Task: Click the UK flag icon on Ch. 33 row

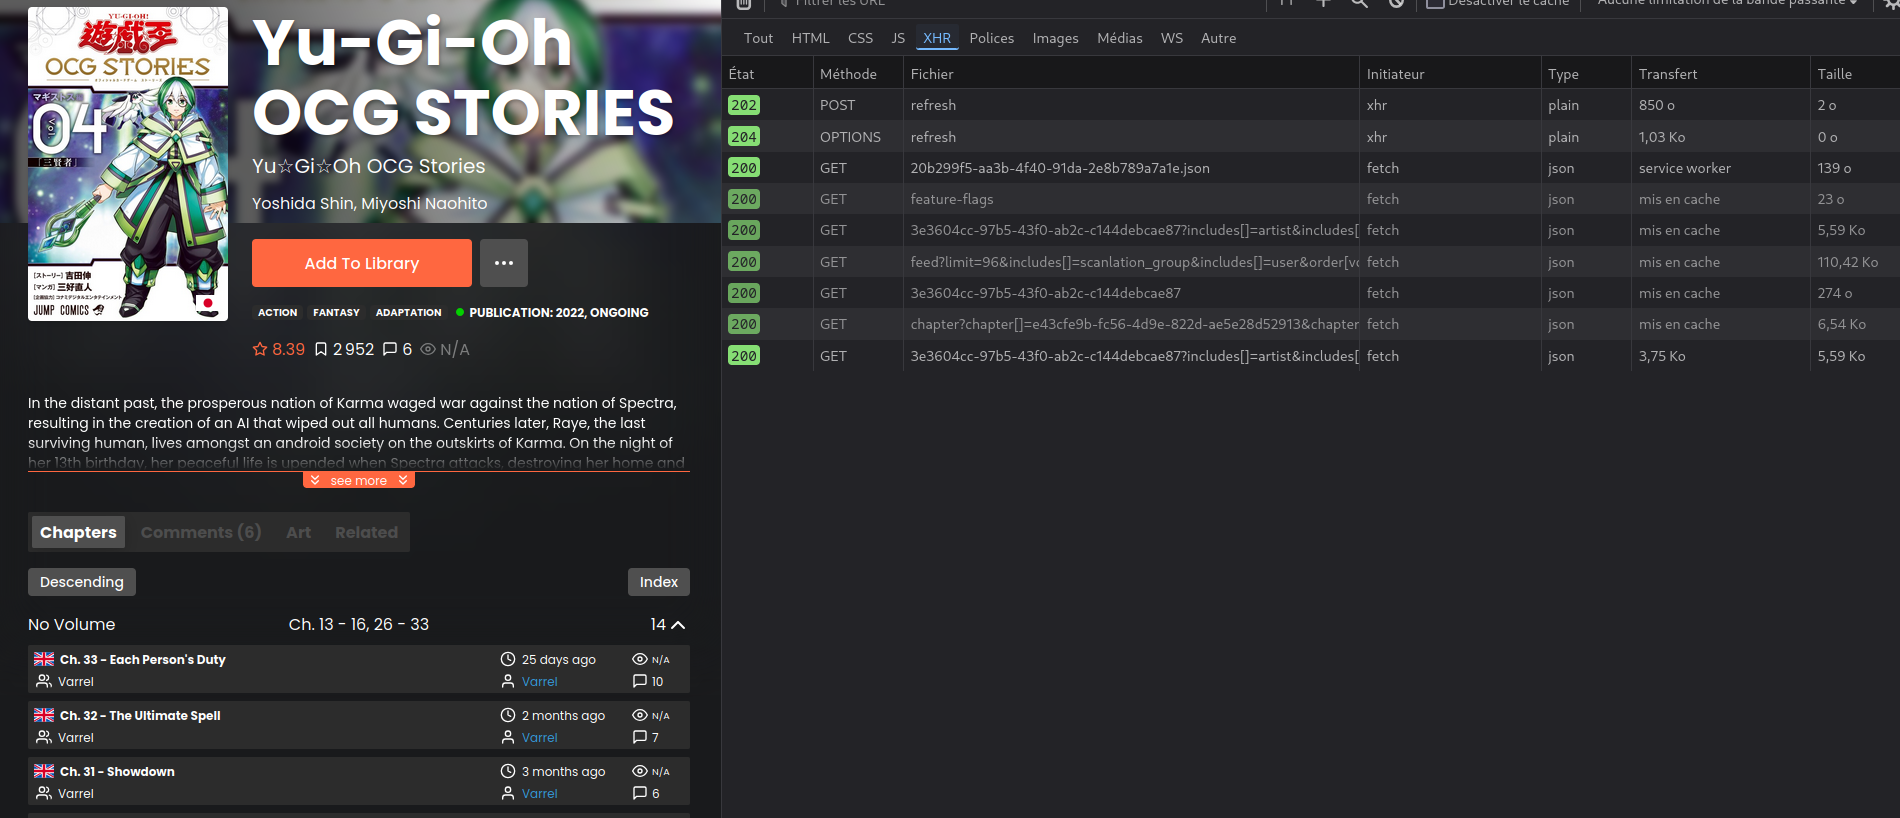Action: click(x=44, y=659)
